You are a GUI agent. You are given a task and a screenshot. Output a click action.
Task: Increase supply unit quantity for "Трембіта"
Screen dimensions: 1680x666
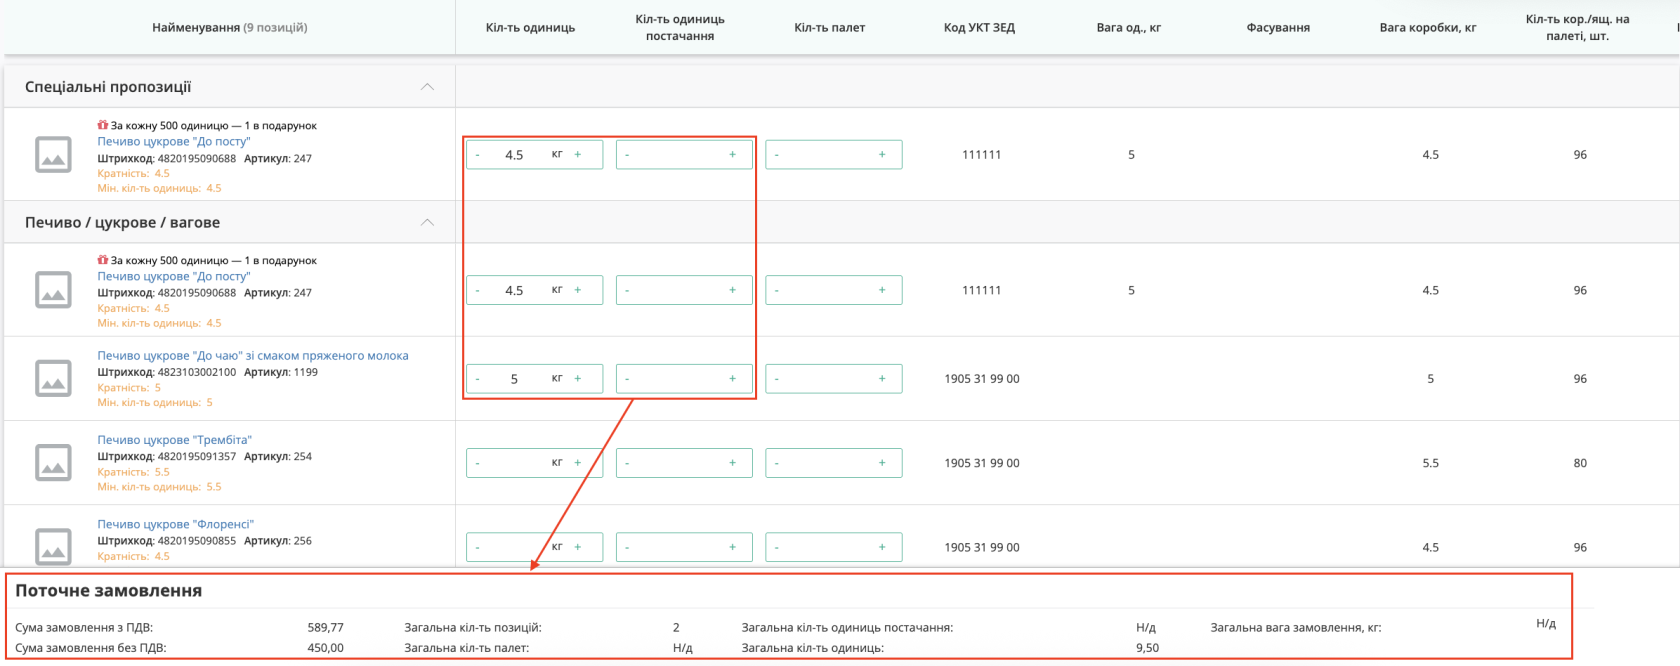(732, 462)
